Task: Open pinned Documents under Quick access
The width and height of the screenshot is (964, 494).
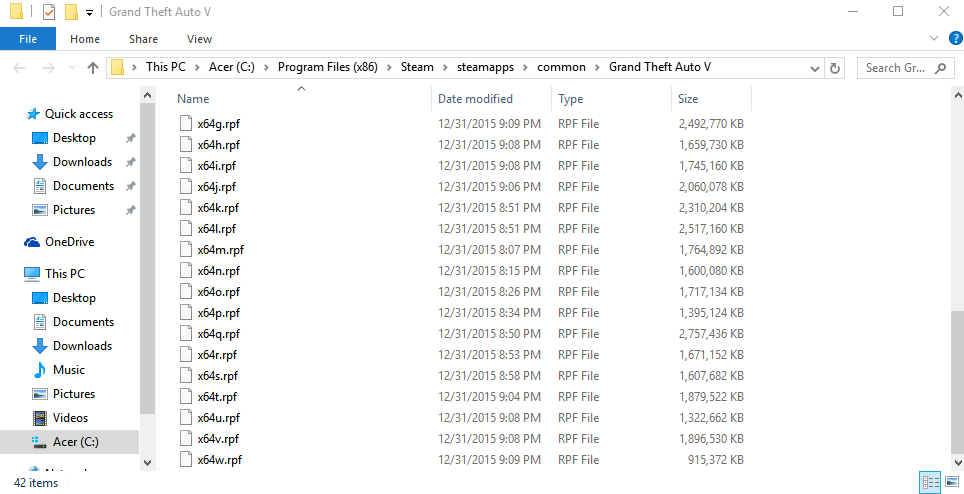Action: (83, 186)
